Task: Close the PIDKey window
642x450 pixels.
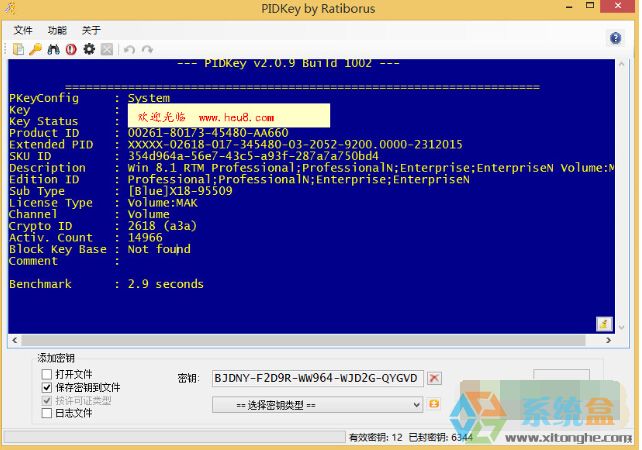Action: (618, 6)
